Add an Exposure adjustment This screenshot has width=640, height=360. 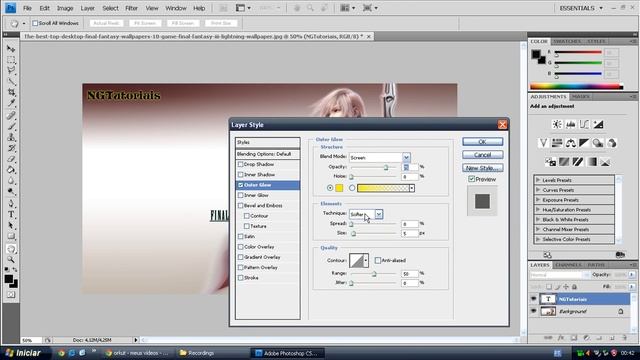pos(598,124)
